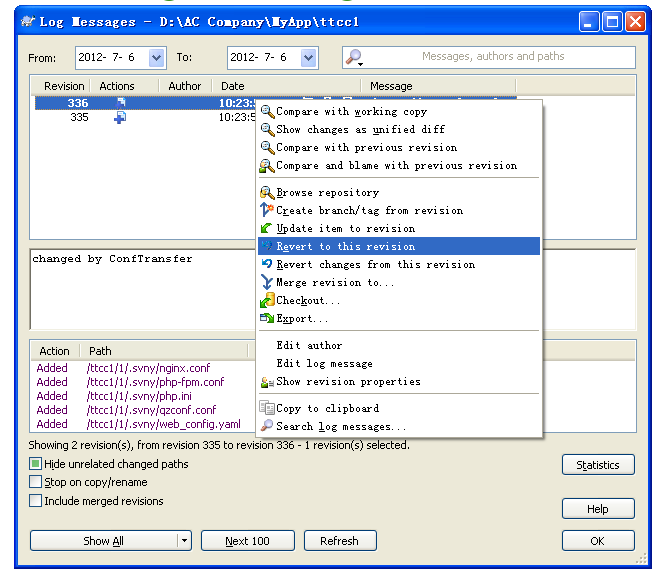Select Update item to revision

coord(399,228)
